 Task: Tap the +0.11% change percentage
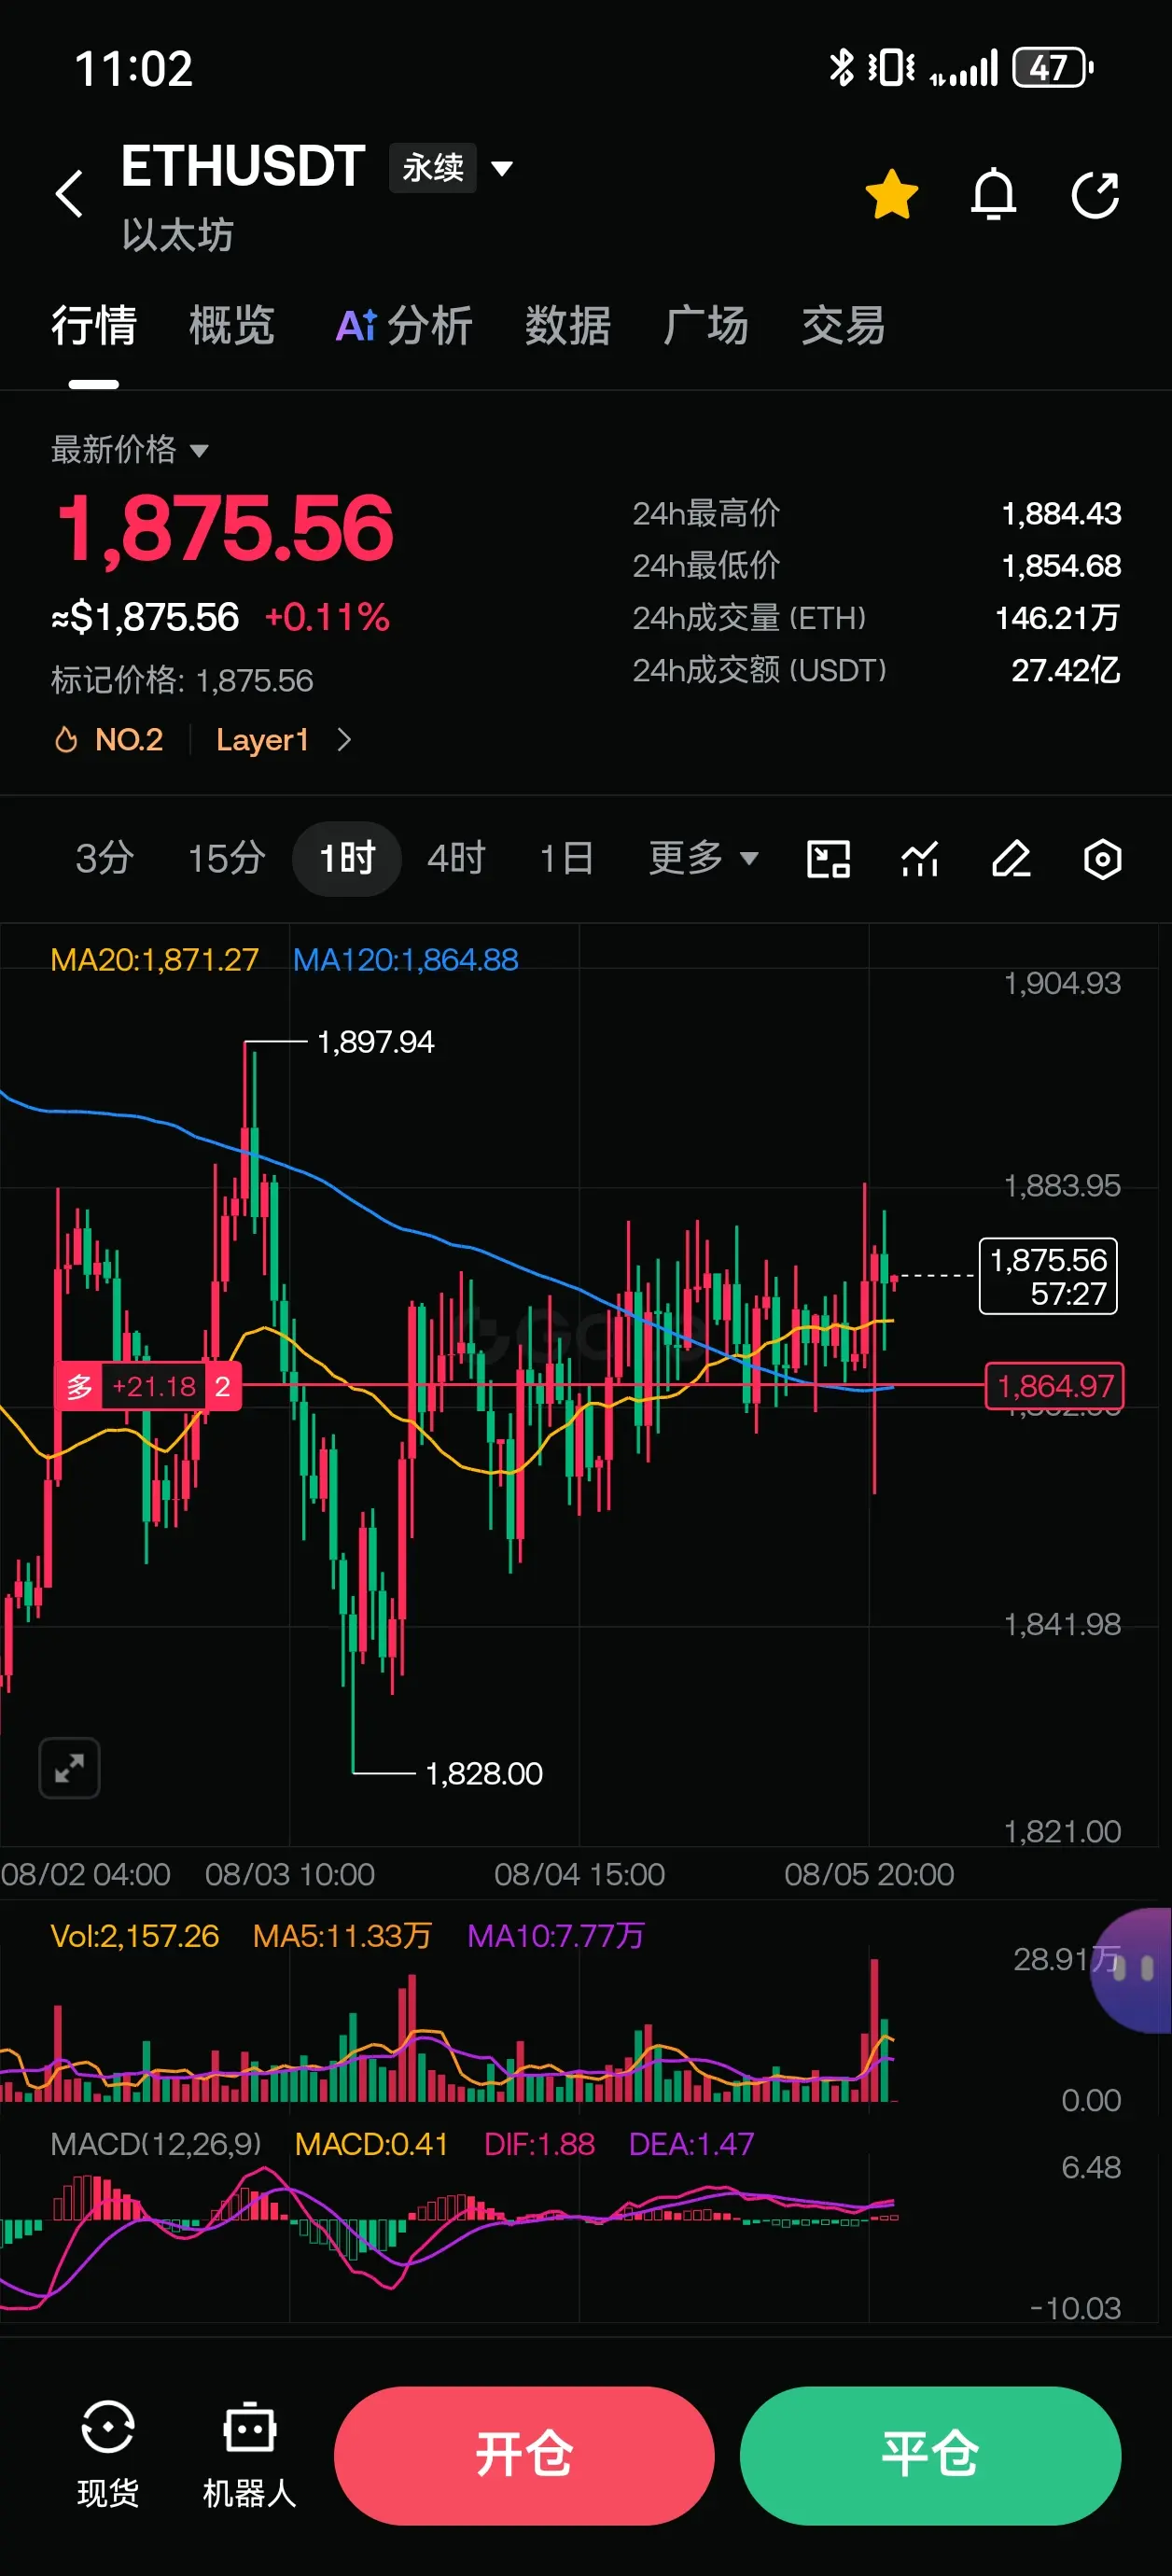(327, 617)
